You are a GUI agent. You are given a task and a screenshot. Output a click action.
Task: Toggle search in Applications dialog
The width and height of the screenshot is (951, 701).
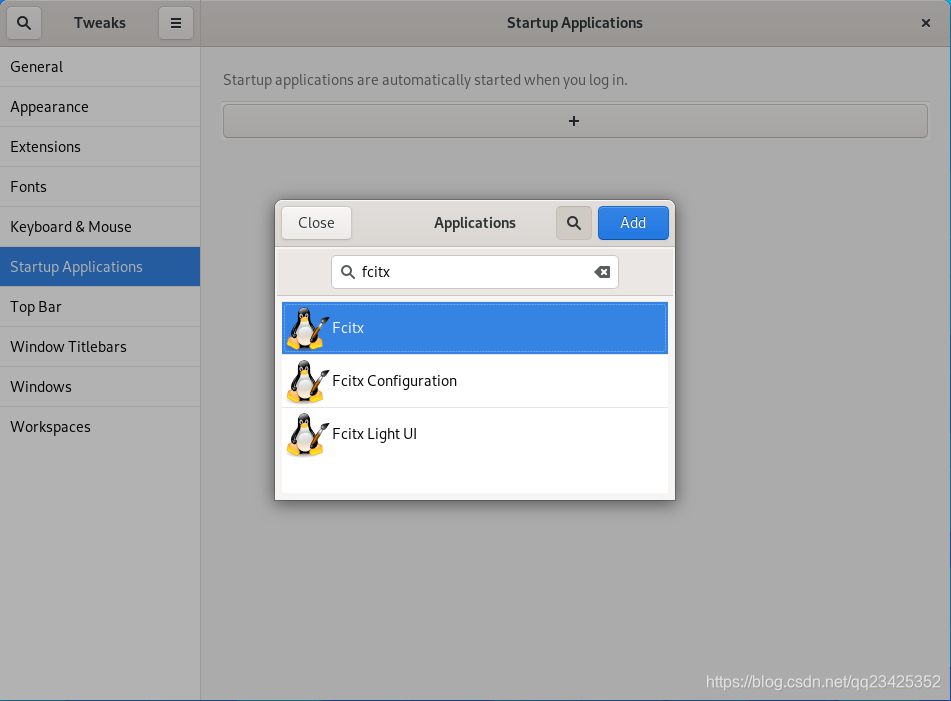click(x=574, y=223)
